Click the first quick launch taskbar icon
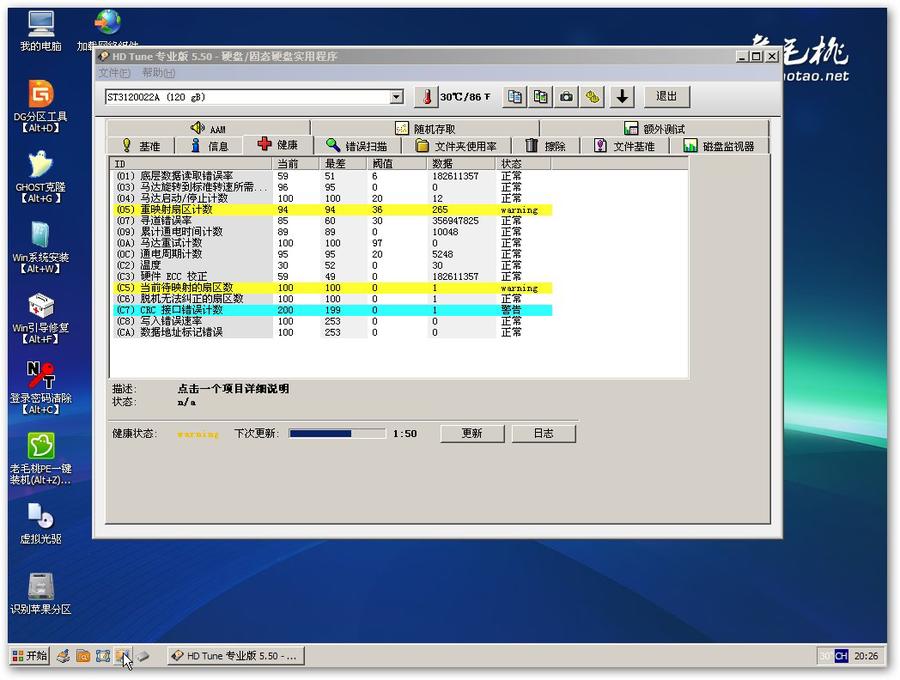Viewport: 900px width, 680px height. [x=63, y=655]
